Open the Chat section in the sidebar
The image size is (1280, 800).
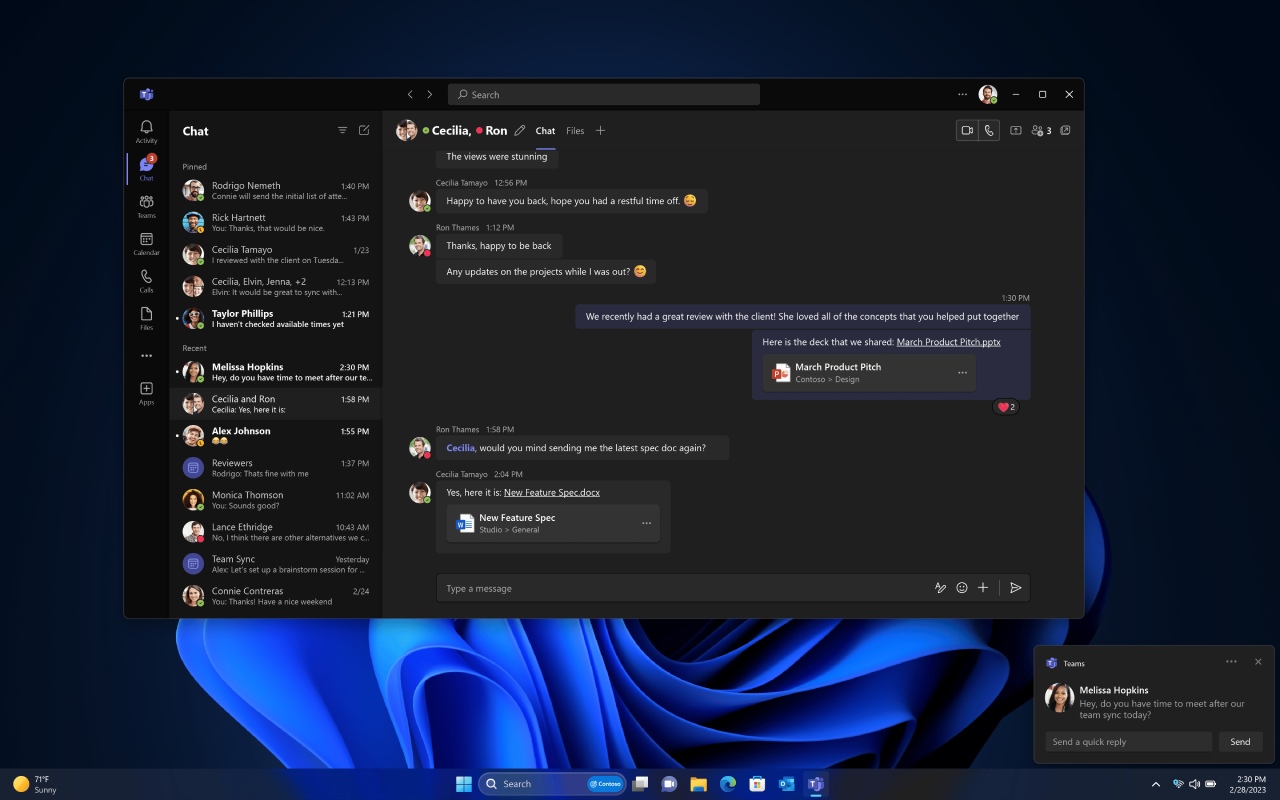[x=146, y=168]
